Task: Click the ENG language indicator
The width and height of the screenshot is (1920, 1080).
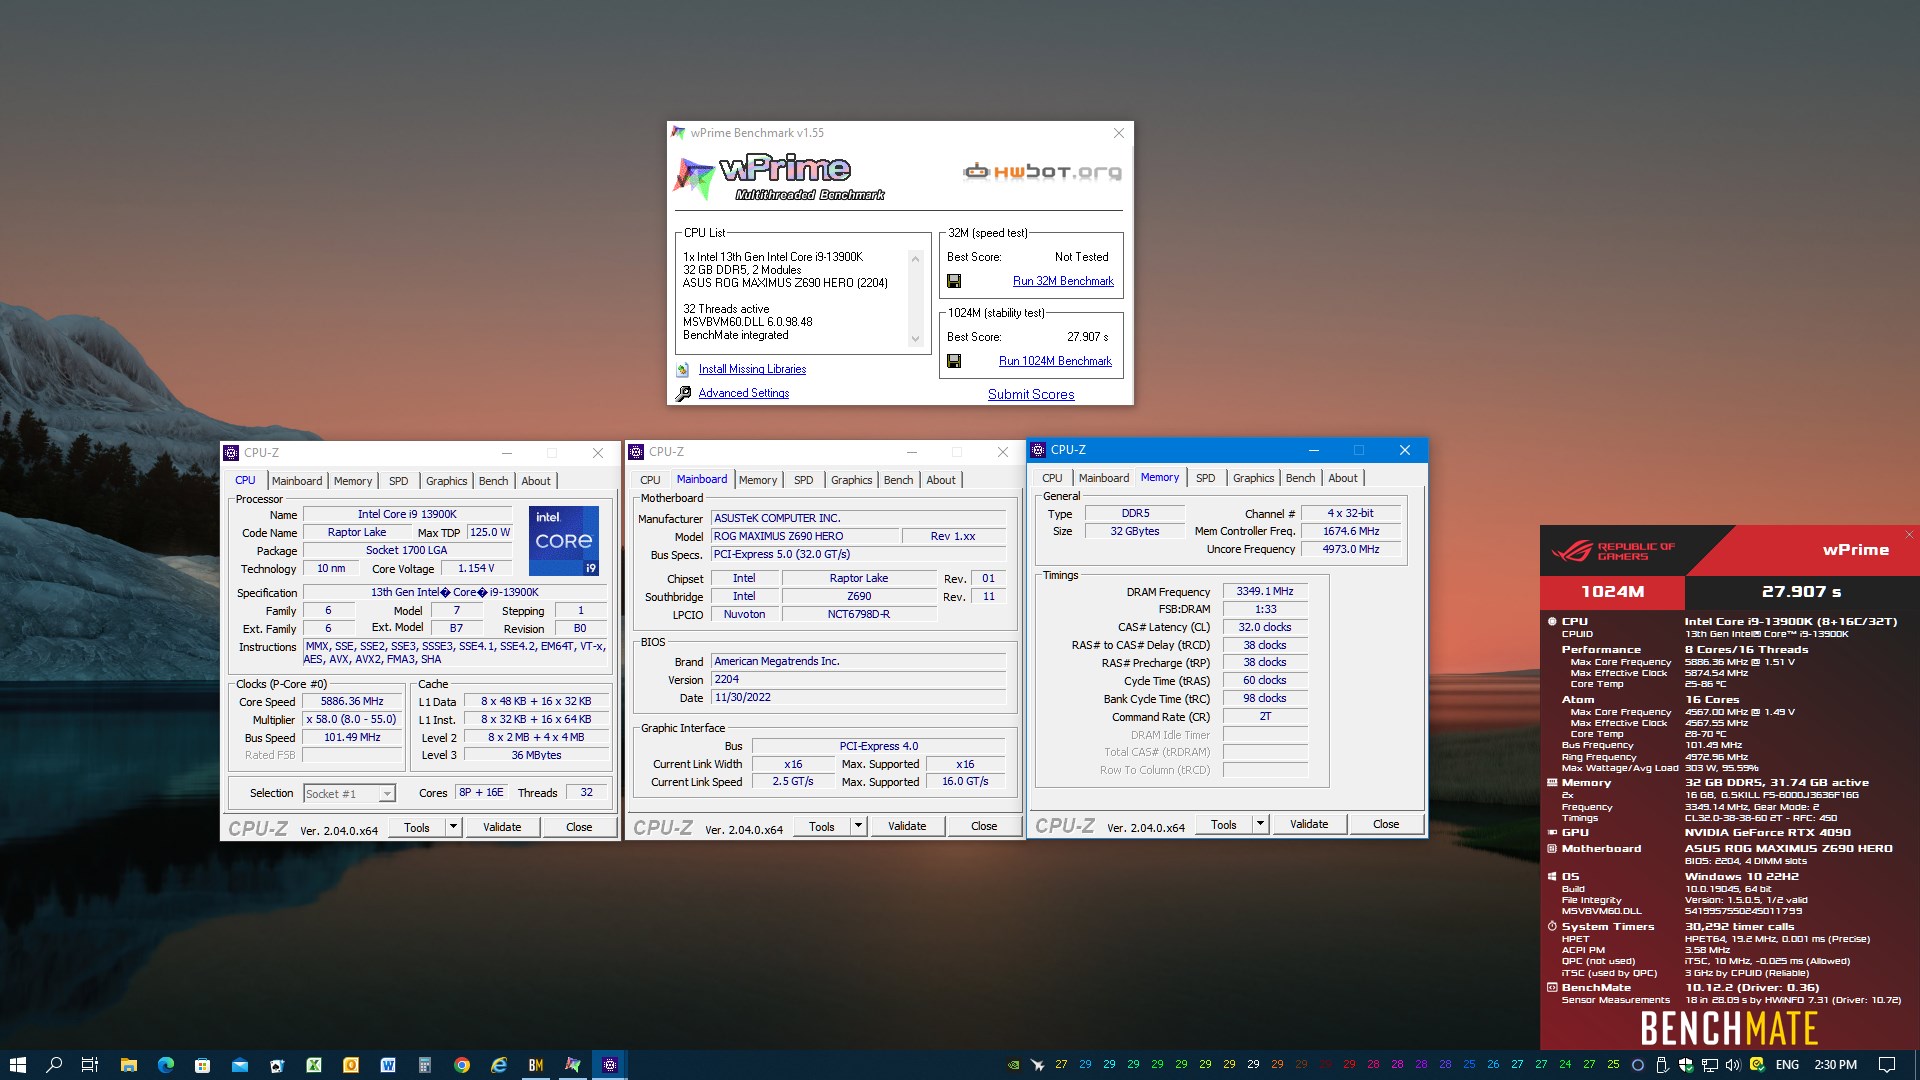Action: pos(1787,1065)
